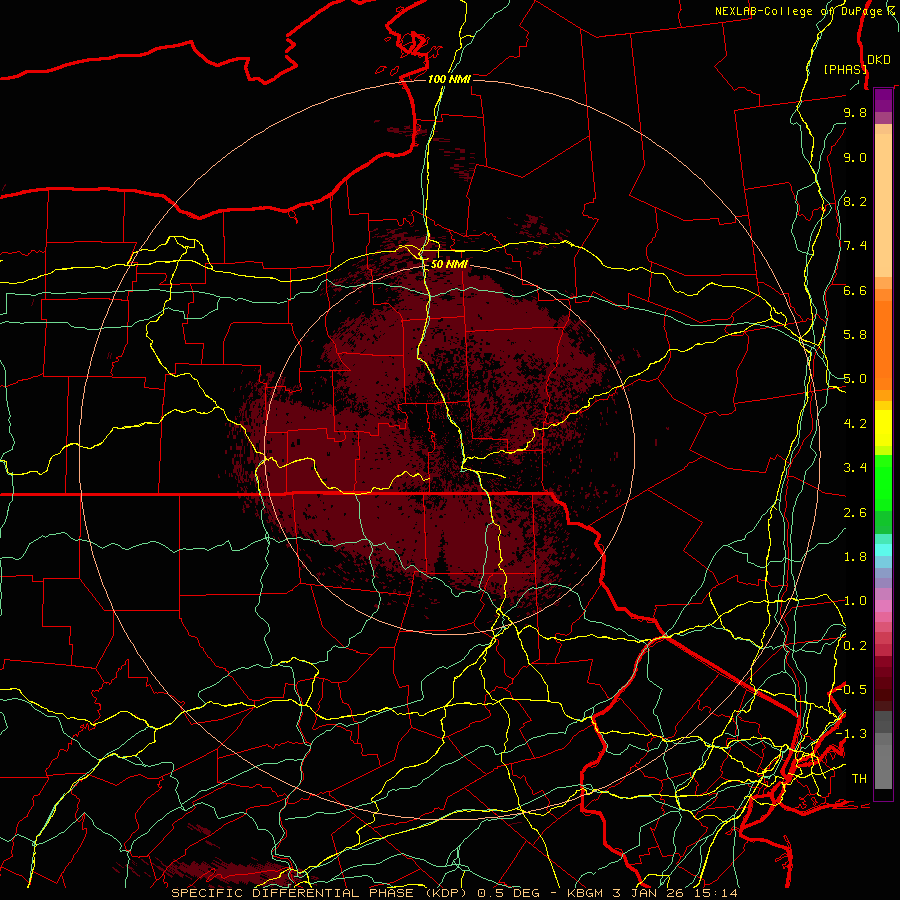Click the 9.8 value on the scale
Image resolution: width=900 pixels, height=900 pixels.
[x=855, y=112]
